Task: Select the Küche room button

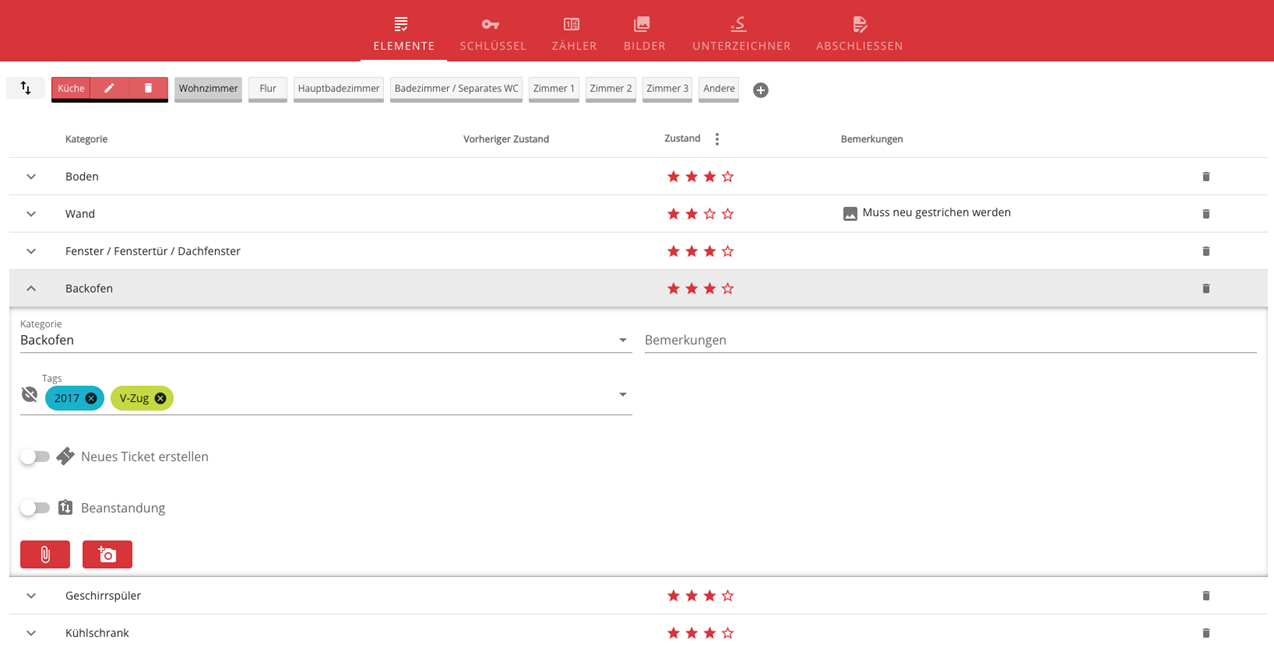Action: pos(71,88)
